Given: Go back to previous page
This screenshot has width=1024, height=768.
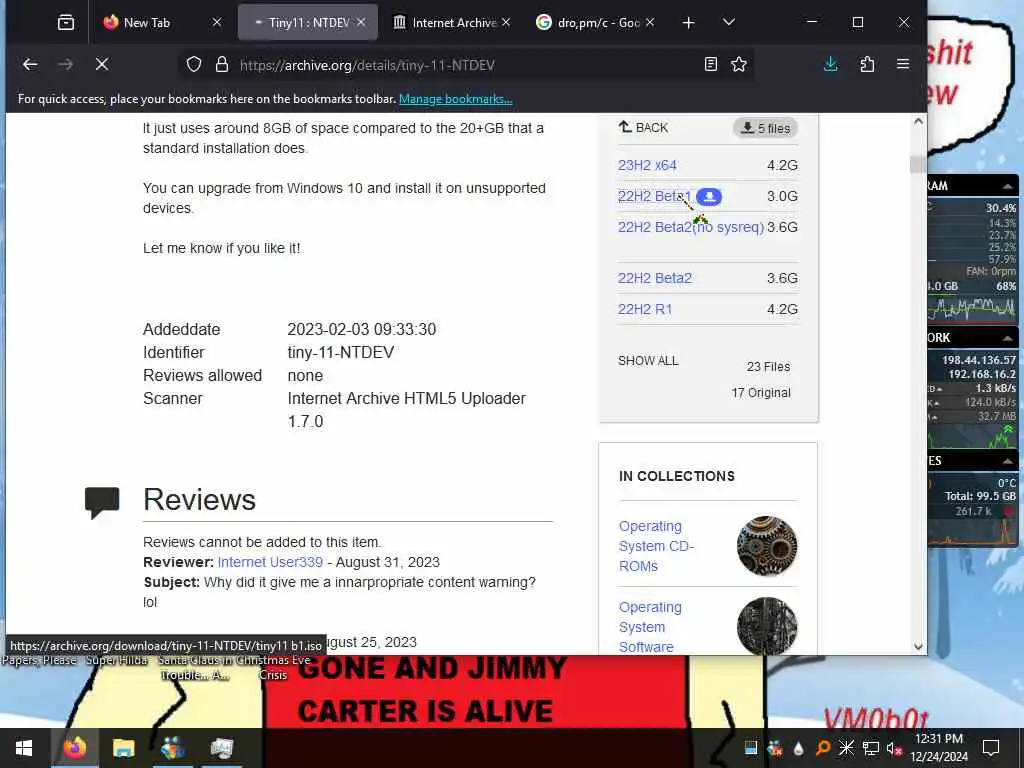Looking at the screenshot, I should point(30,64).
